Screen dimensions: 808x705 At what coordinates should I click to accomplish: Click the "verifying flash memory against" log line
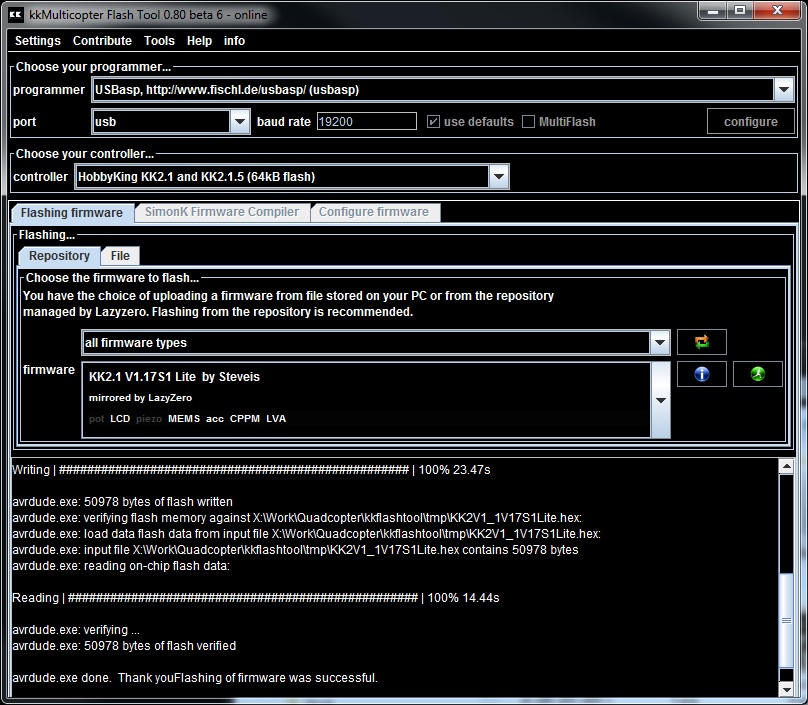coord(297,518)
